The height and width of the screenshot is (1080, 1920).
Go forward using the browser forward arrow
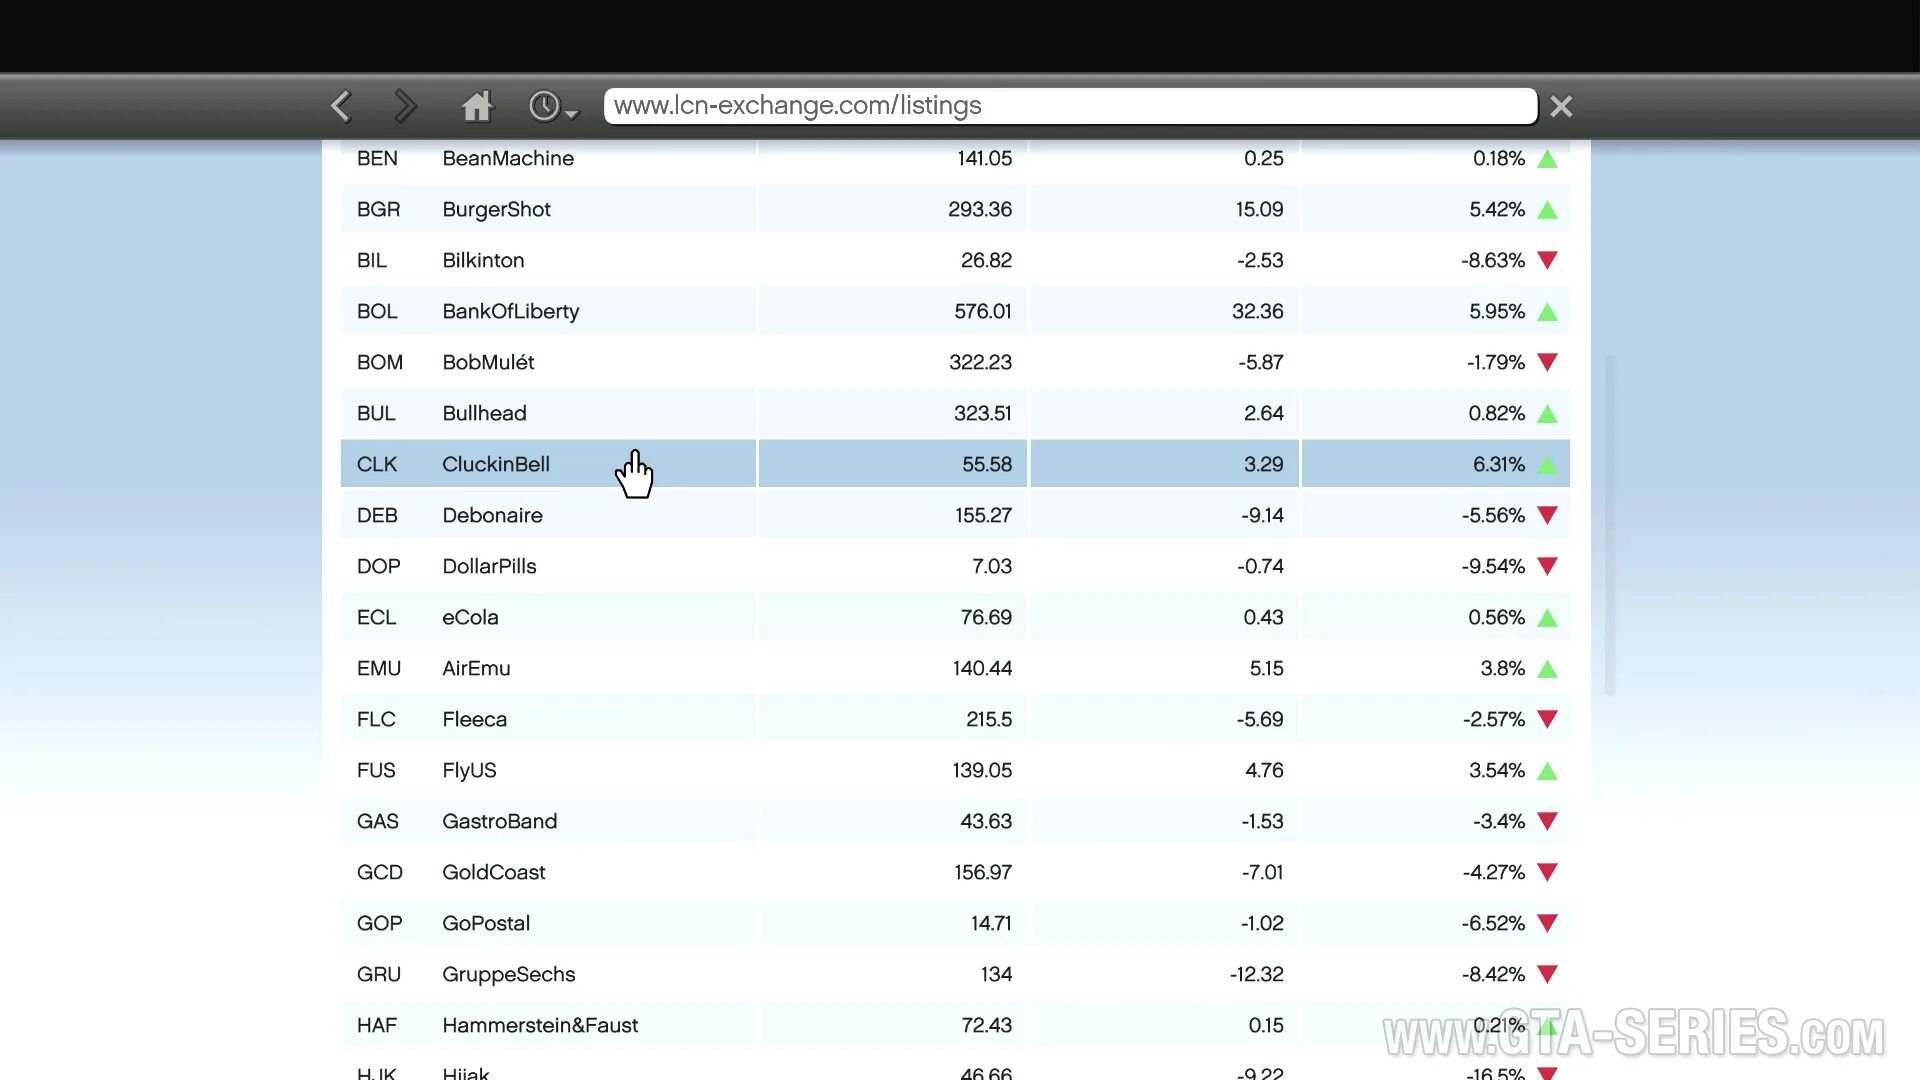point(405,106)
